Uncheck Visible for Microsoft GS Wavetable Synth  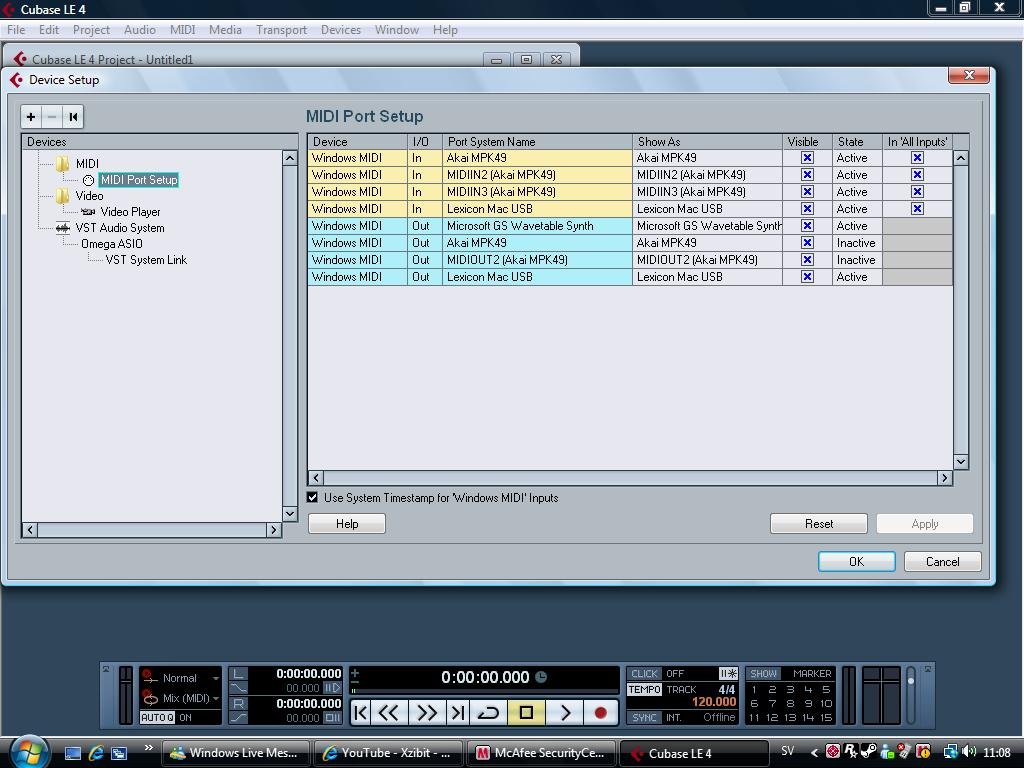coord(807,226)
